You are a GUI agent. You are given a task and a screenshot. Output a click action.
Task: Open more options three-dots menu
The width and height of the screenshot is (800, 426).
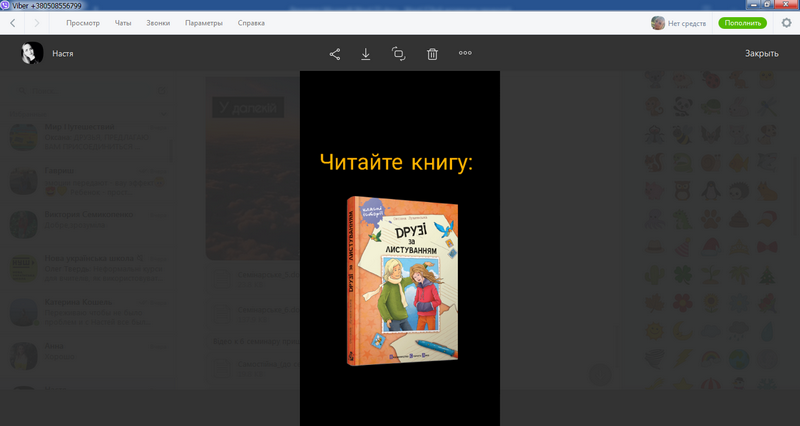point(465,54)
